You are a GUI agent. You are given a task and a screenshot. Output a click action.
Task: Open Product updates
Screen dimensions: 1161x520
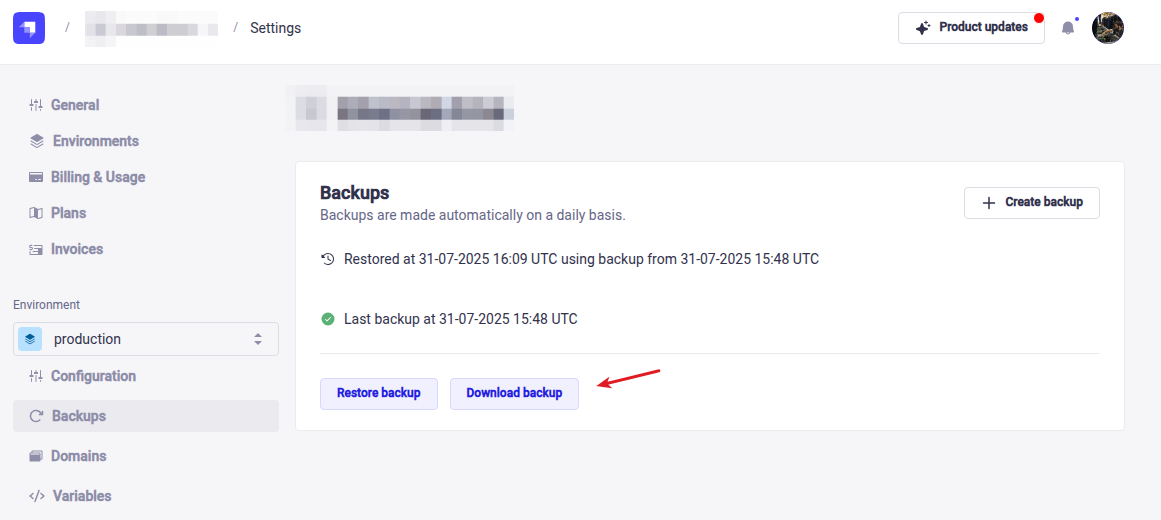[971, 28]
